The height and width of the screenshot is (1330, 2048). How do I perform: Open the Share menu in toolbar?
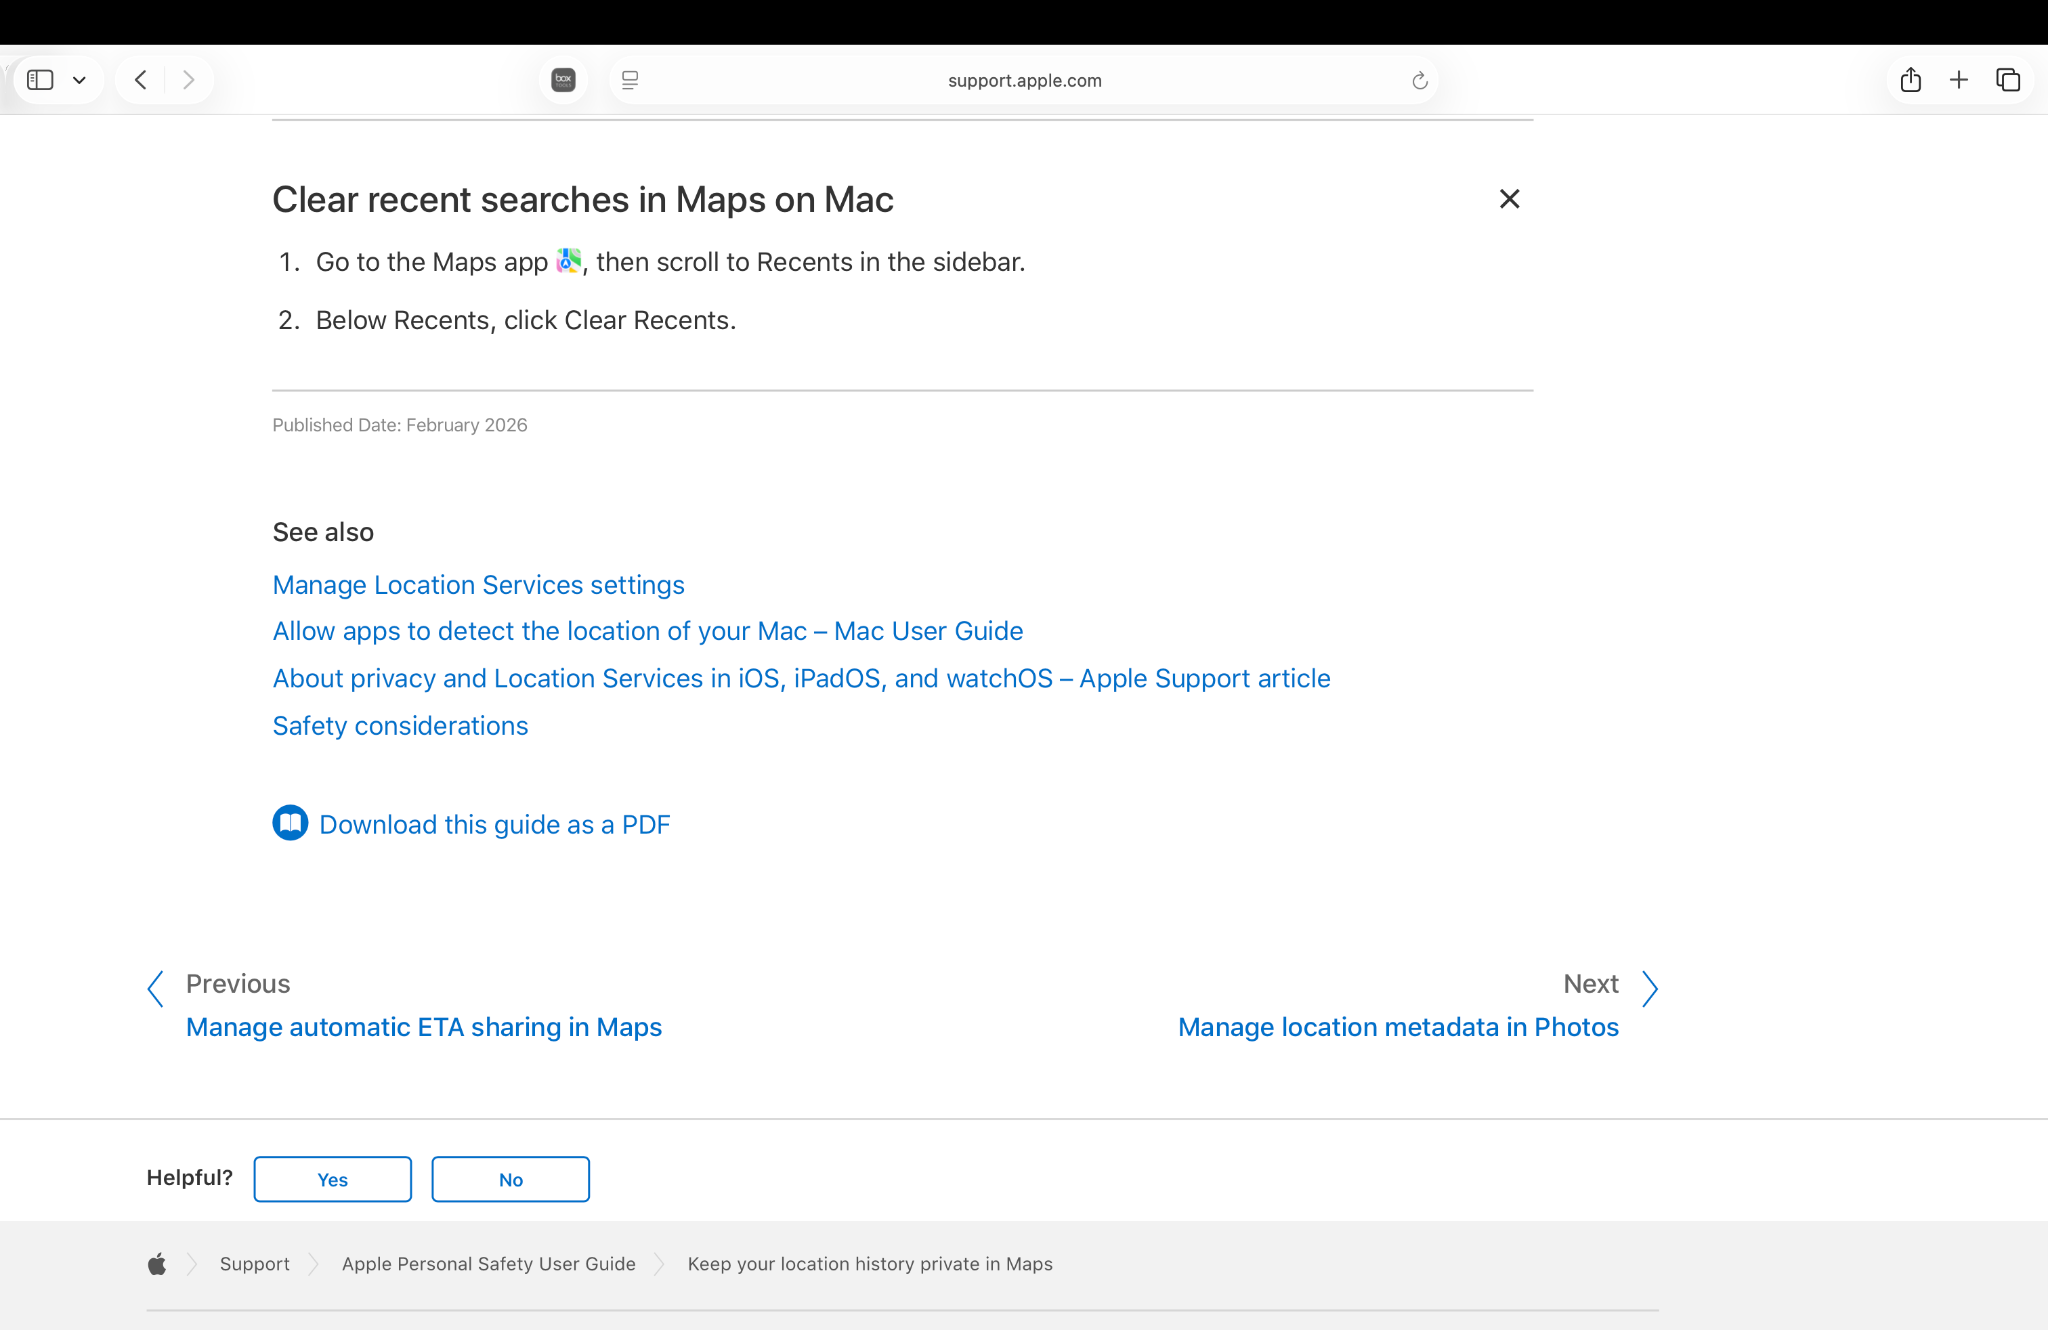[1910, 80]
